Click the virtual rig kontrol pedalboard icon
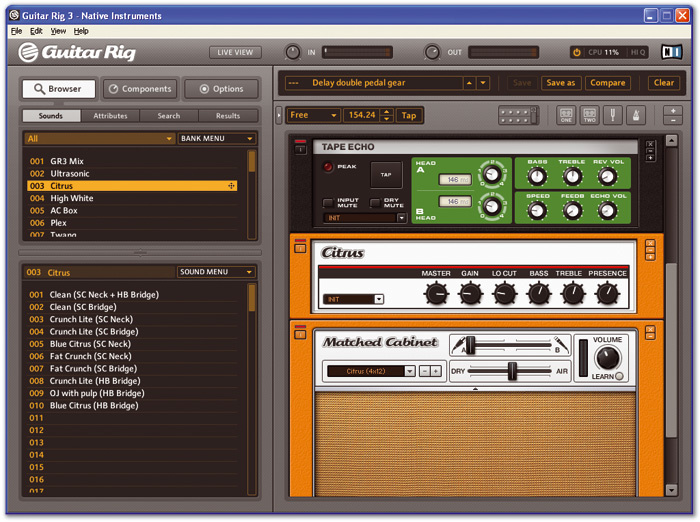700x522 pixels. pyautogui.click(x=518, y=115)
